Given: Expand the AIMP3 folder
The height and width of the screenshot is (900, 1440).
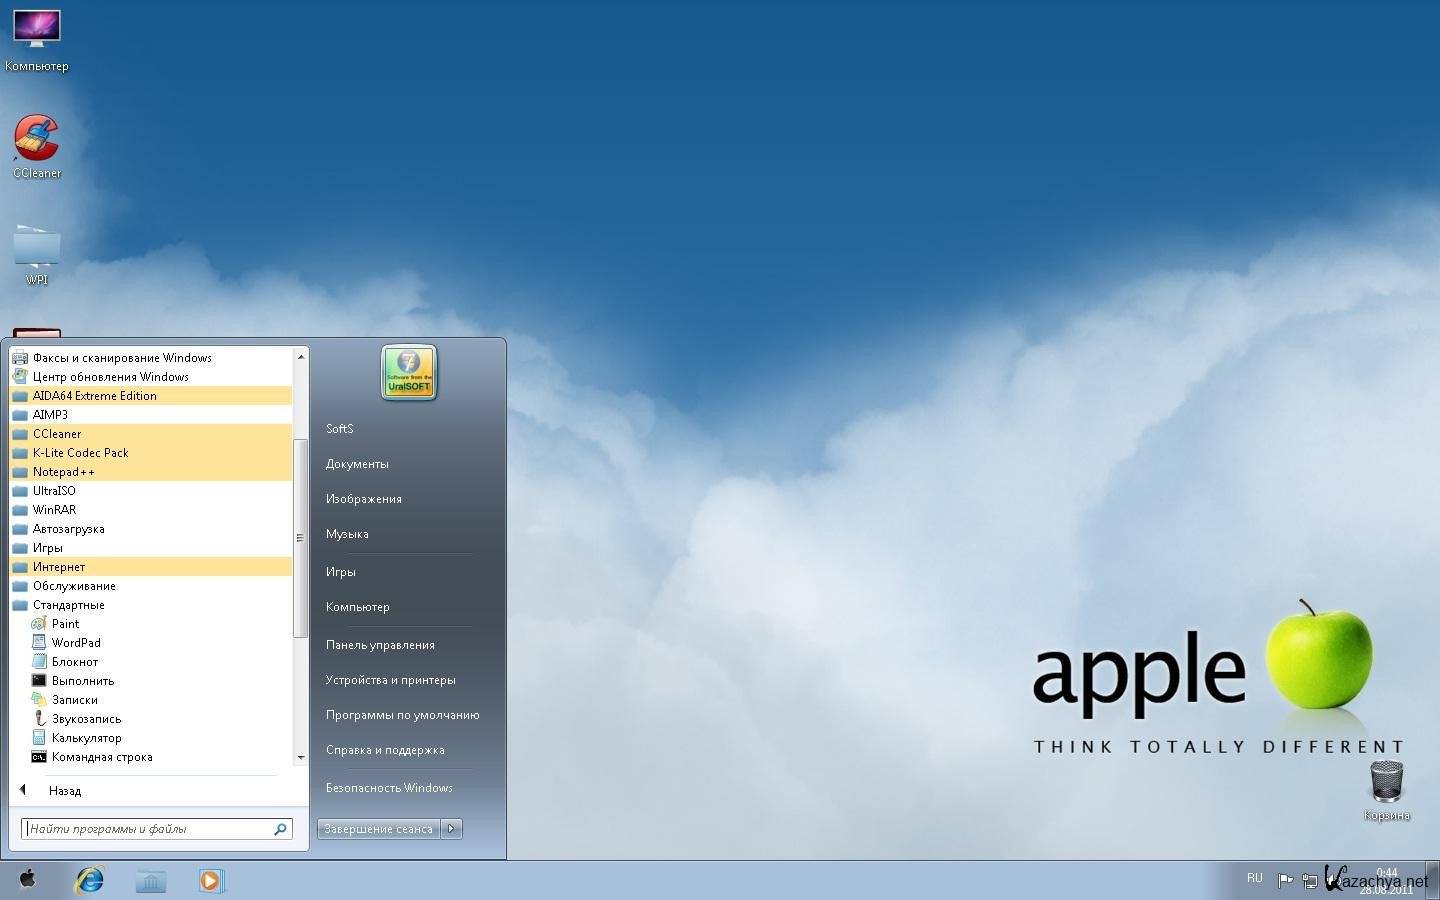Looking at the screenshot, I should [151, 415].
